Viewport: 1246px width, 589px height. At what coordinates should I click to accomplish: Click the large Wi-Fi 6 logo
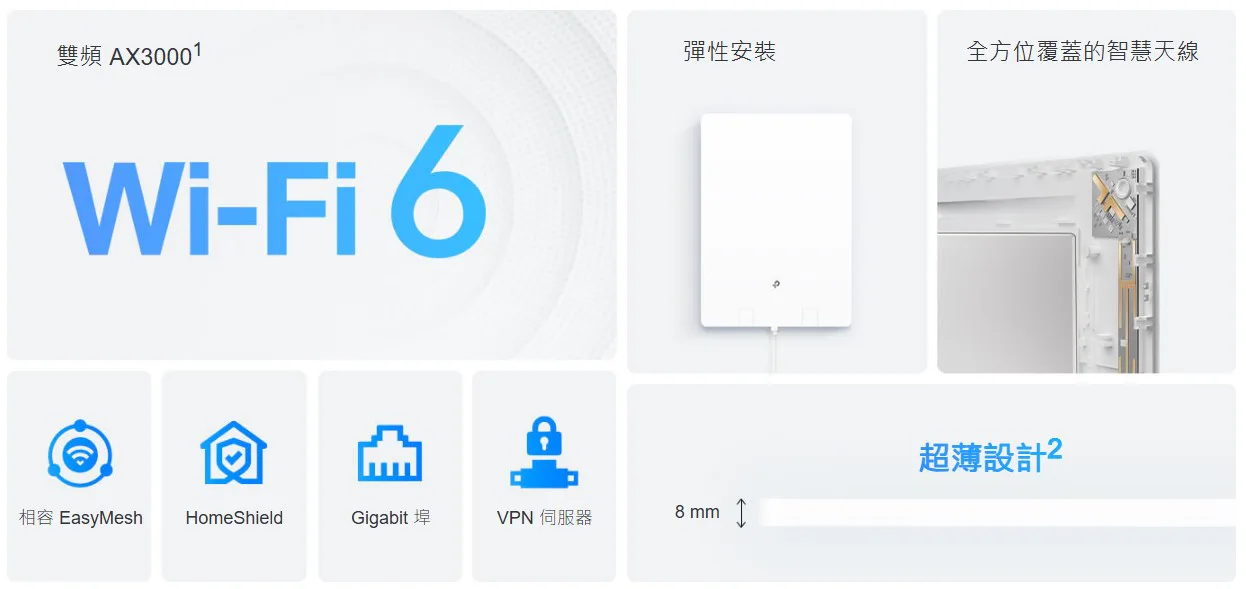tap(275, 193)
